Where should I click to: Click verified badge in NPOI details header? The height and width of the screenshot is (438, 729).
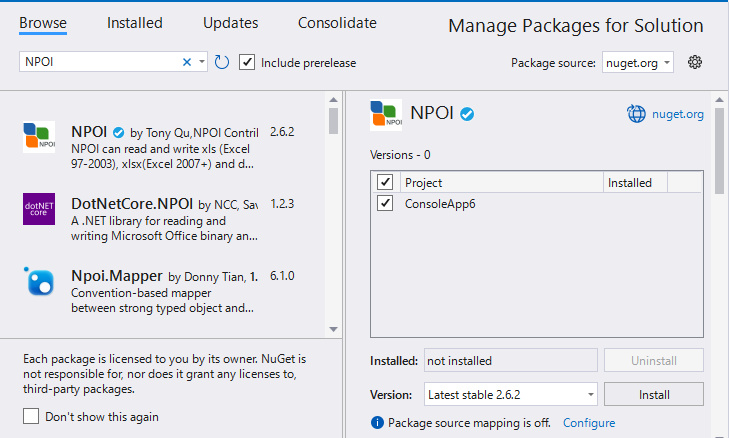pyautogui.click(x=467, y=114)
